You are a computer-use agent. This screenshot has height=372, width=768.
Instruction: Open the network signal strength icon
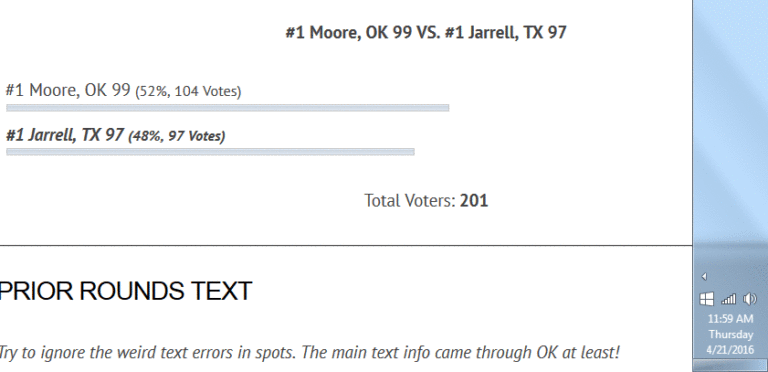coord(728,299)
